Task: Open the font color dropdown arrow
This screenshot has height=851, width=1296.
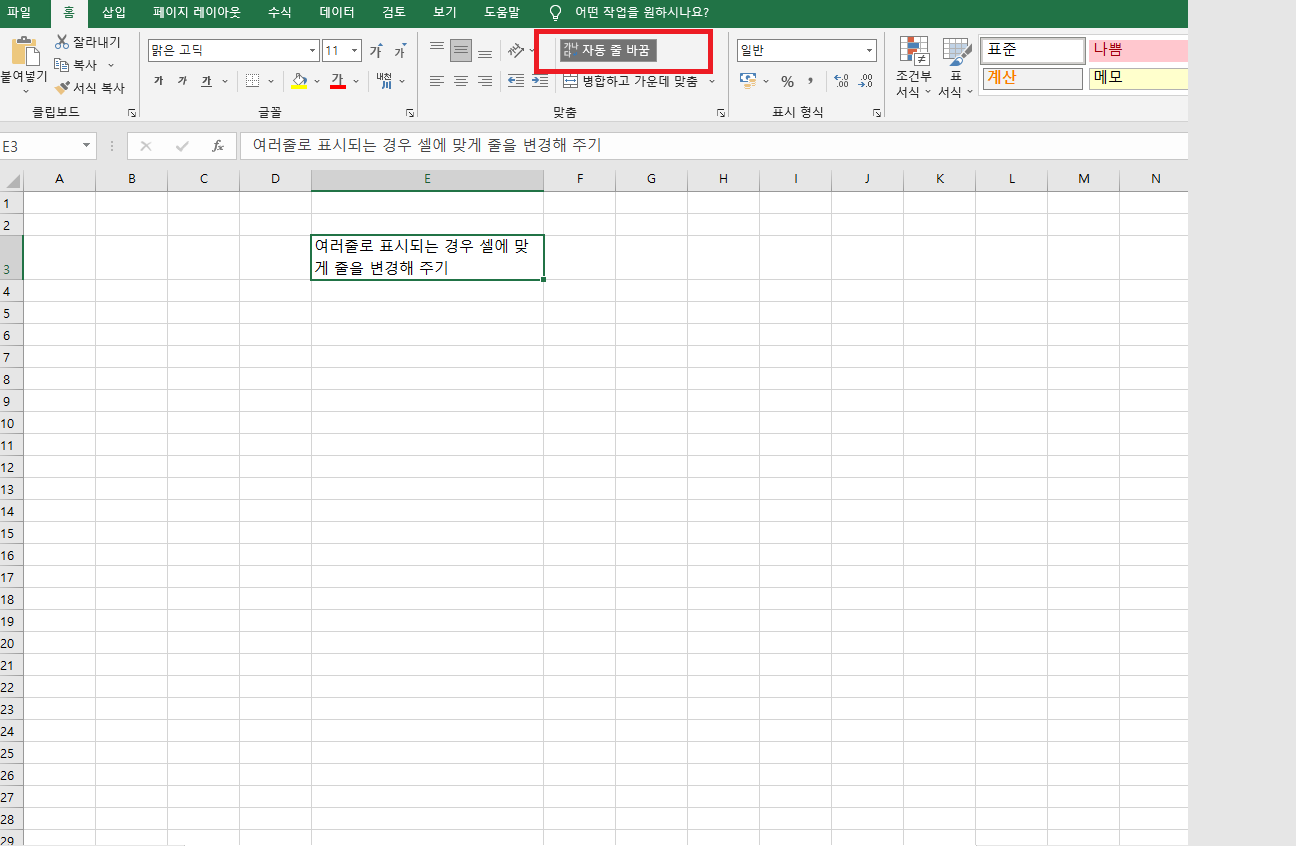Action: click(356, 81)
